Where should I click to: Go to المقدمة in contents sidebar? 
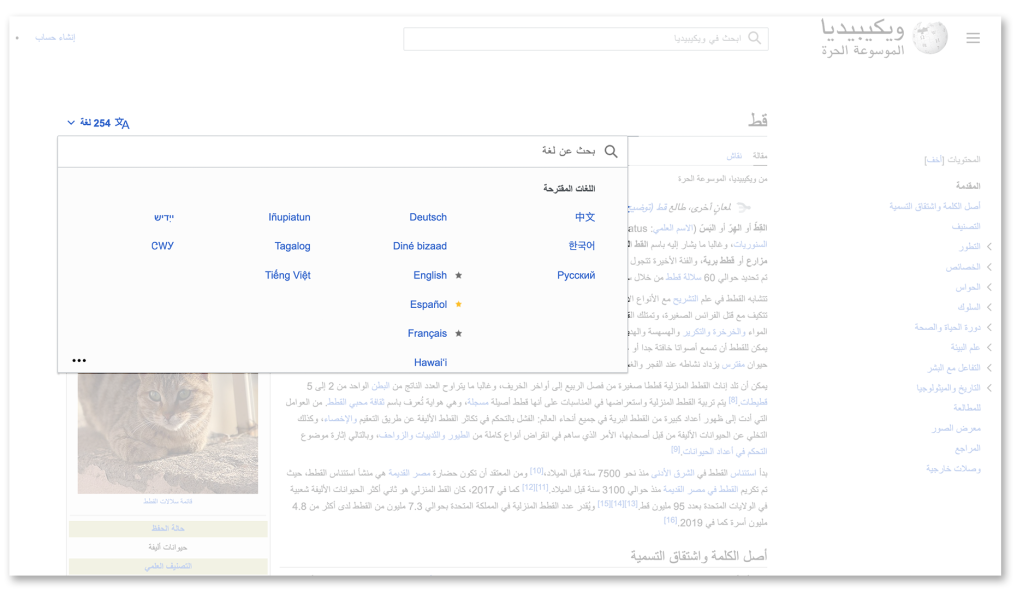[x=968, y=185]
